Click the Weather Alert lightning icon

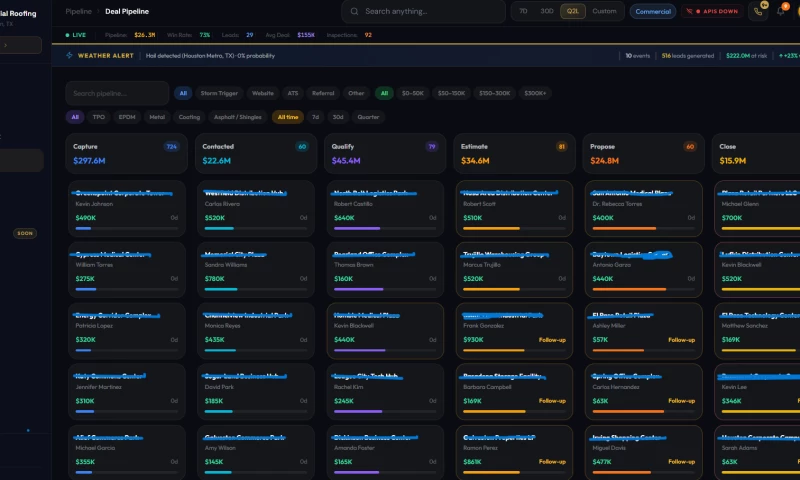(x=69, y=55)
